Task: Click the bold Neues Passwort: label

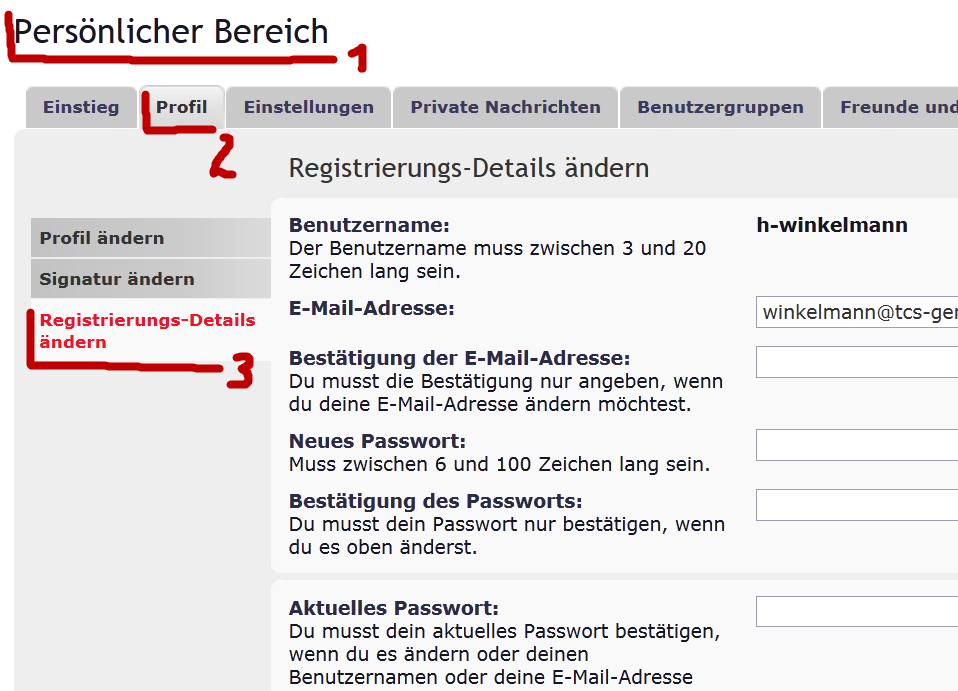Action: coord(377,441)
